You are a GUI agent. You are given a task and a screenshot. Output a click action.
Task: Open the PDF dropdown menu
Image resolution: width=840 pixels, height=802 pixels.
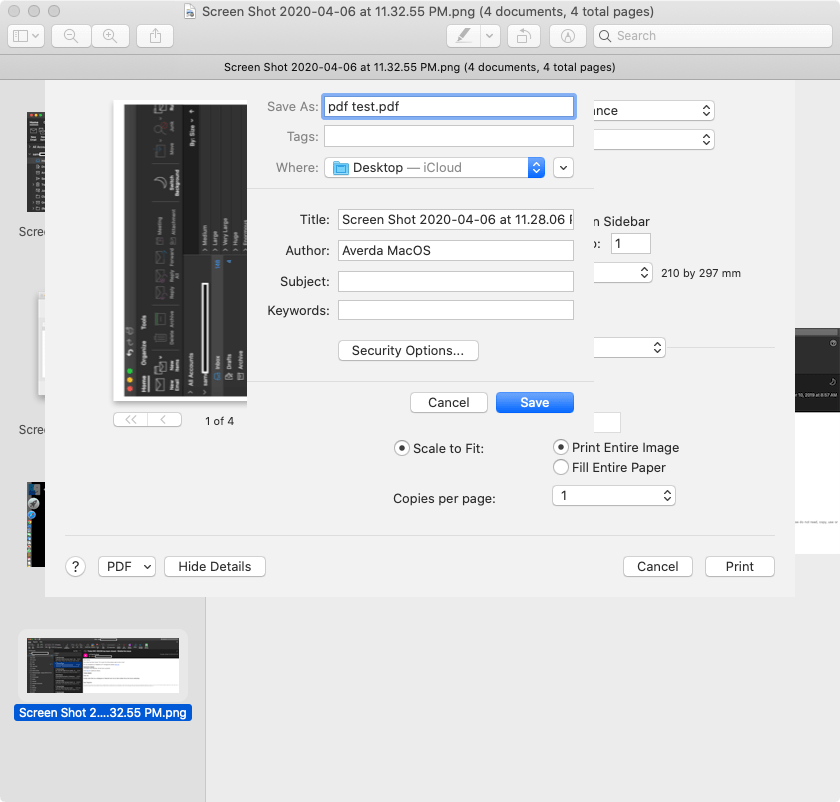tap(126, 566)
